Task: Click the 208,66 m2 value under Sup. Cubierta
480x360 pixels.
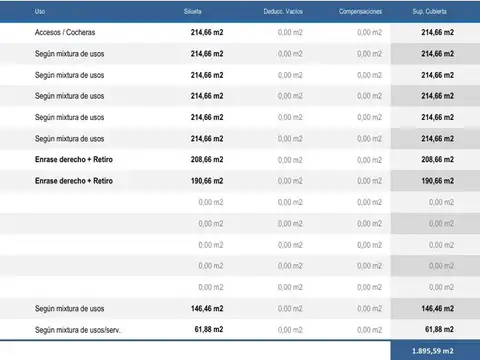Action: [437, 160]
